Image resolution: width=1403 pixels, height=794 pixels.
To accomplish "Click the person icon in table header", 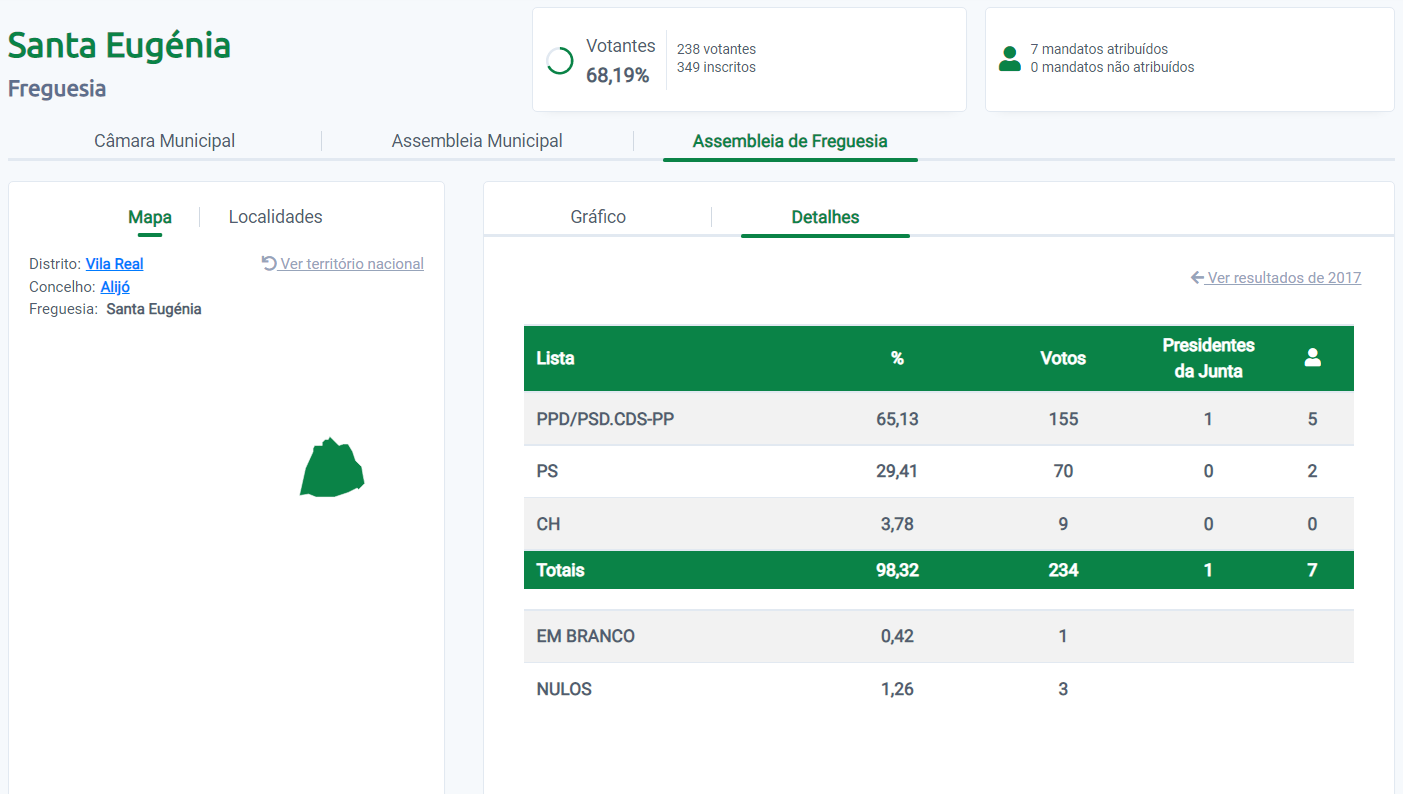I will pos(1312,358).
